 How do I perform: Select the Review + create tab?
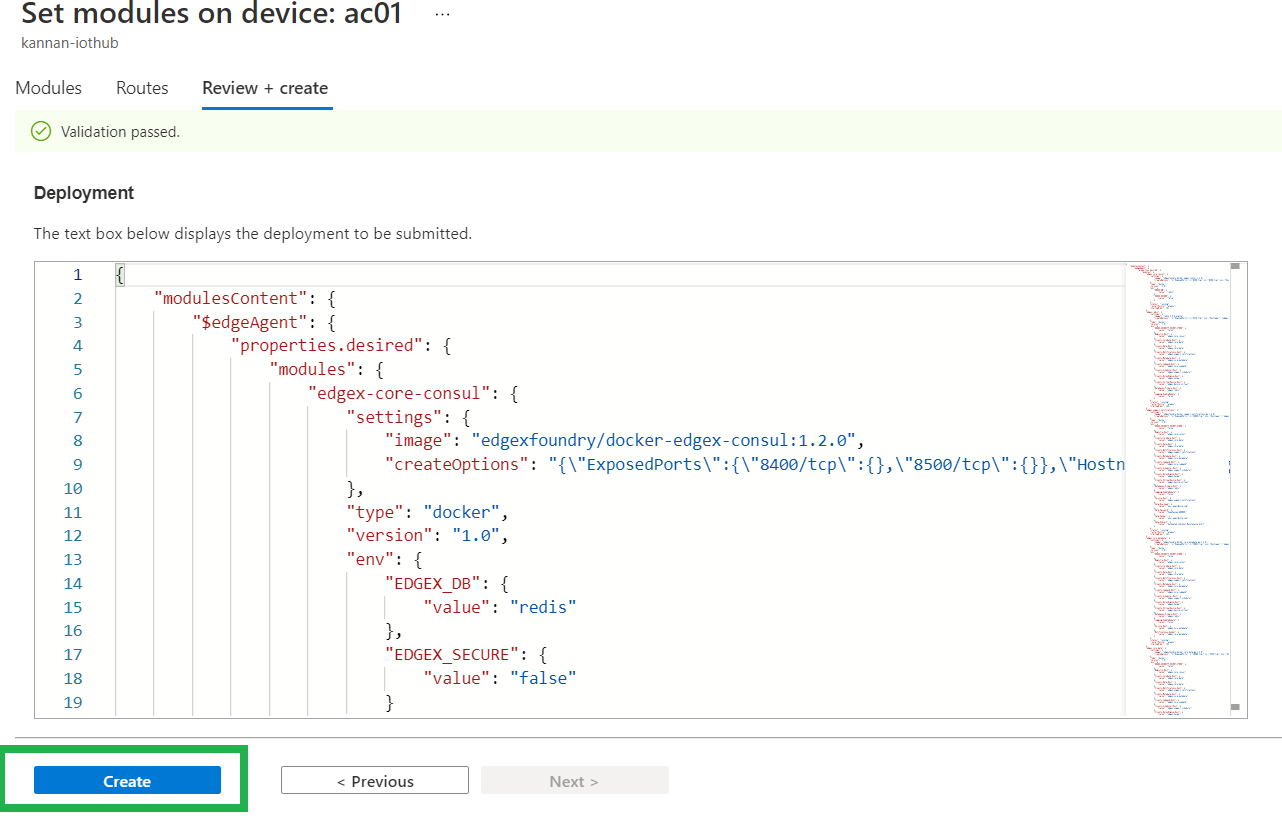[265, 88]
